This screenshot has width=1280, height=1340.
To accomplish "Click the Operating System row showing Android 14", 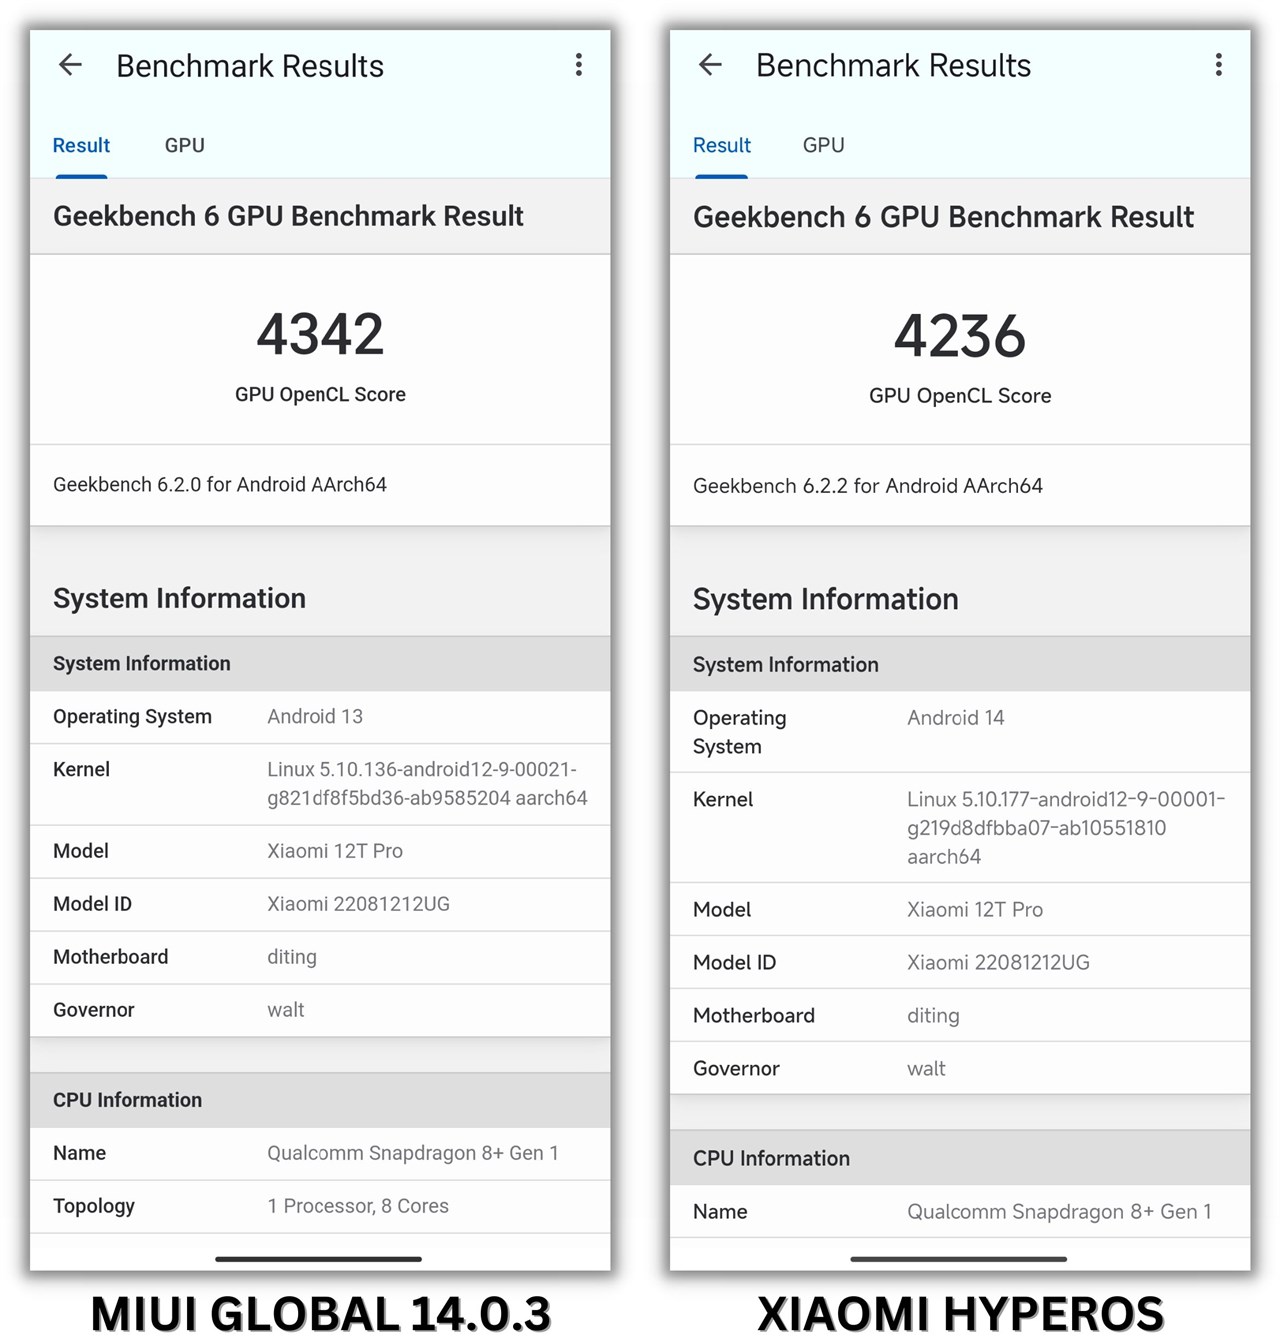I will pyautogui.click(x=959, y=731).
